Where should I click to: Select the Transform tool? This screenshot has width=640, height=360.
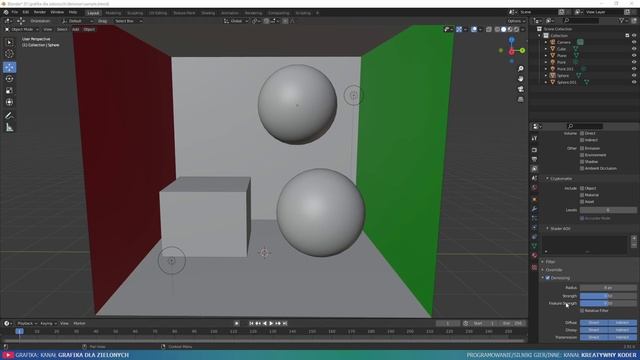tap(9, 102)
